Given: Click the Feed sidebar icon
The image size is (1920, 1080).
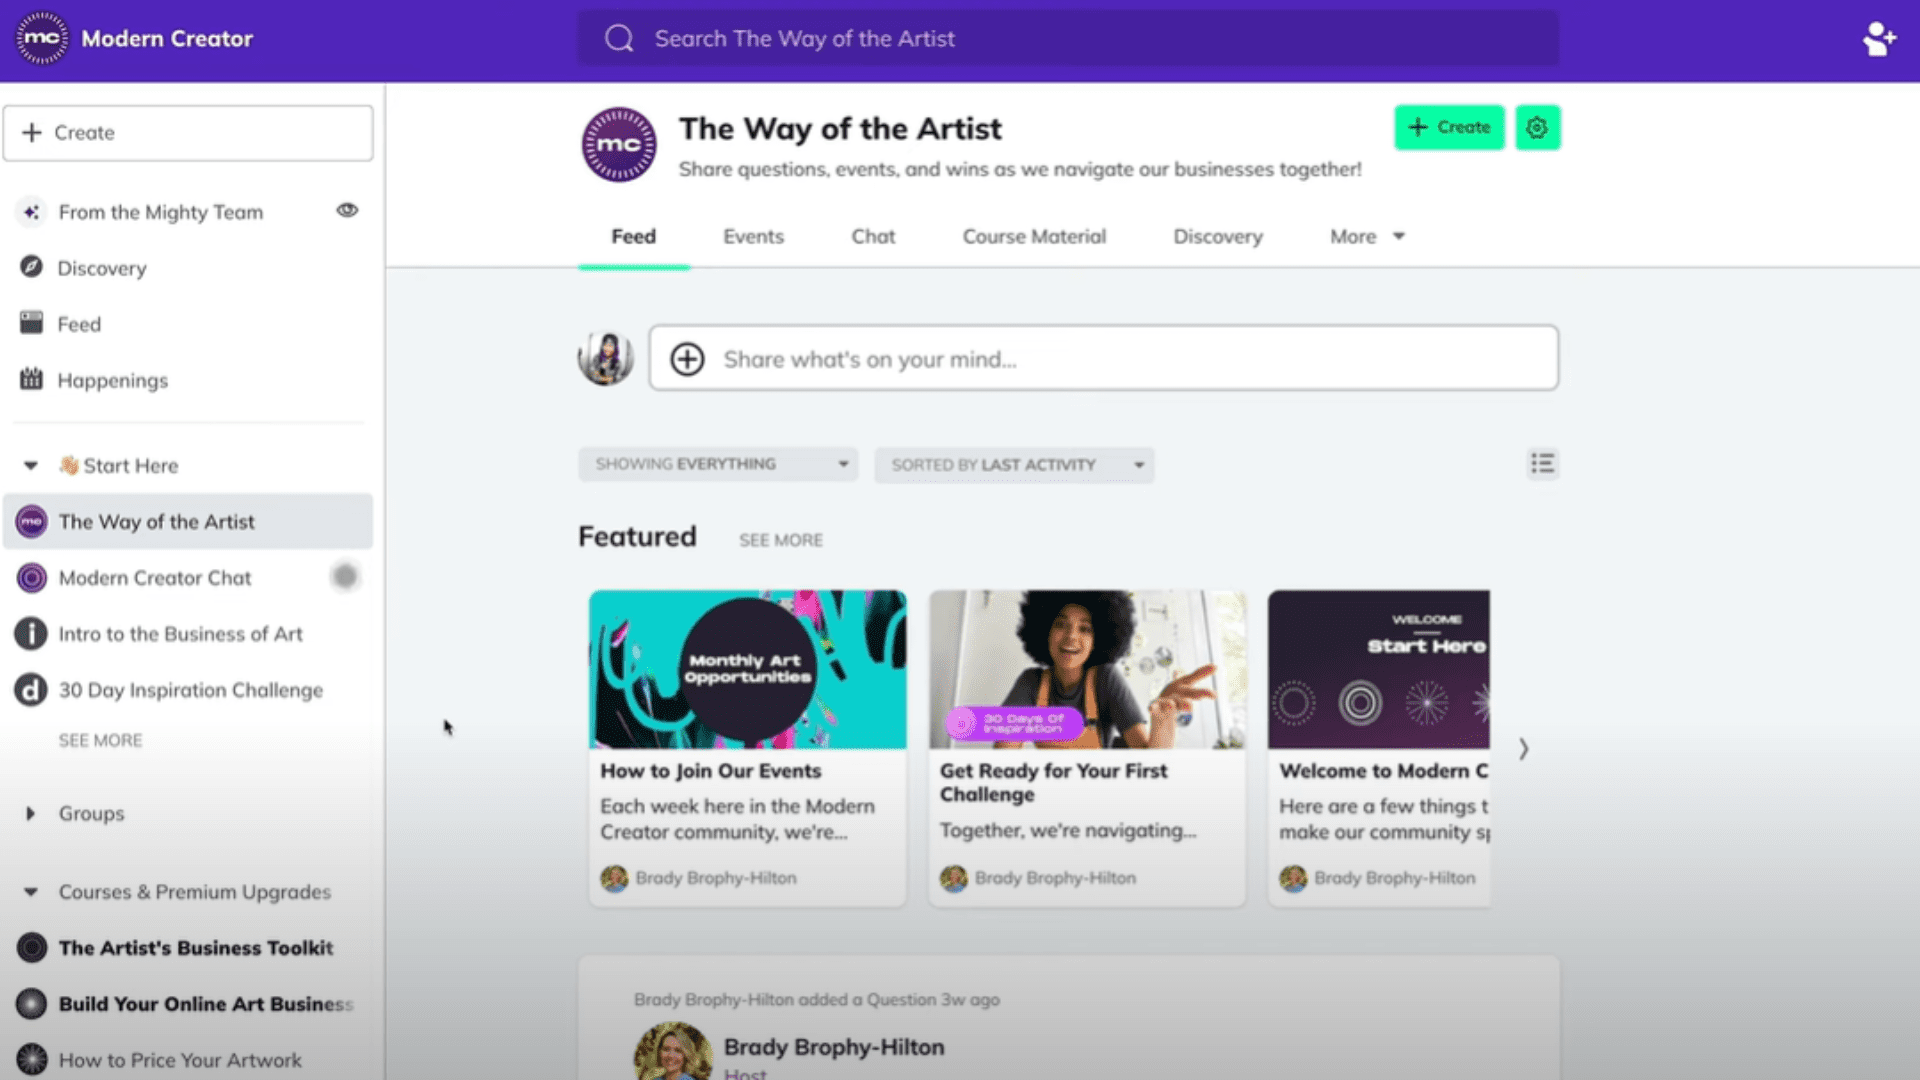Looking at the screenshot, I should point(32,323).
